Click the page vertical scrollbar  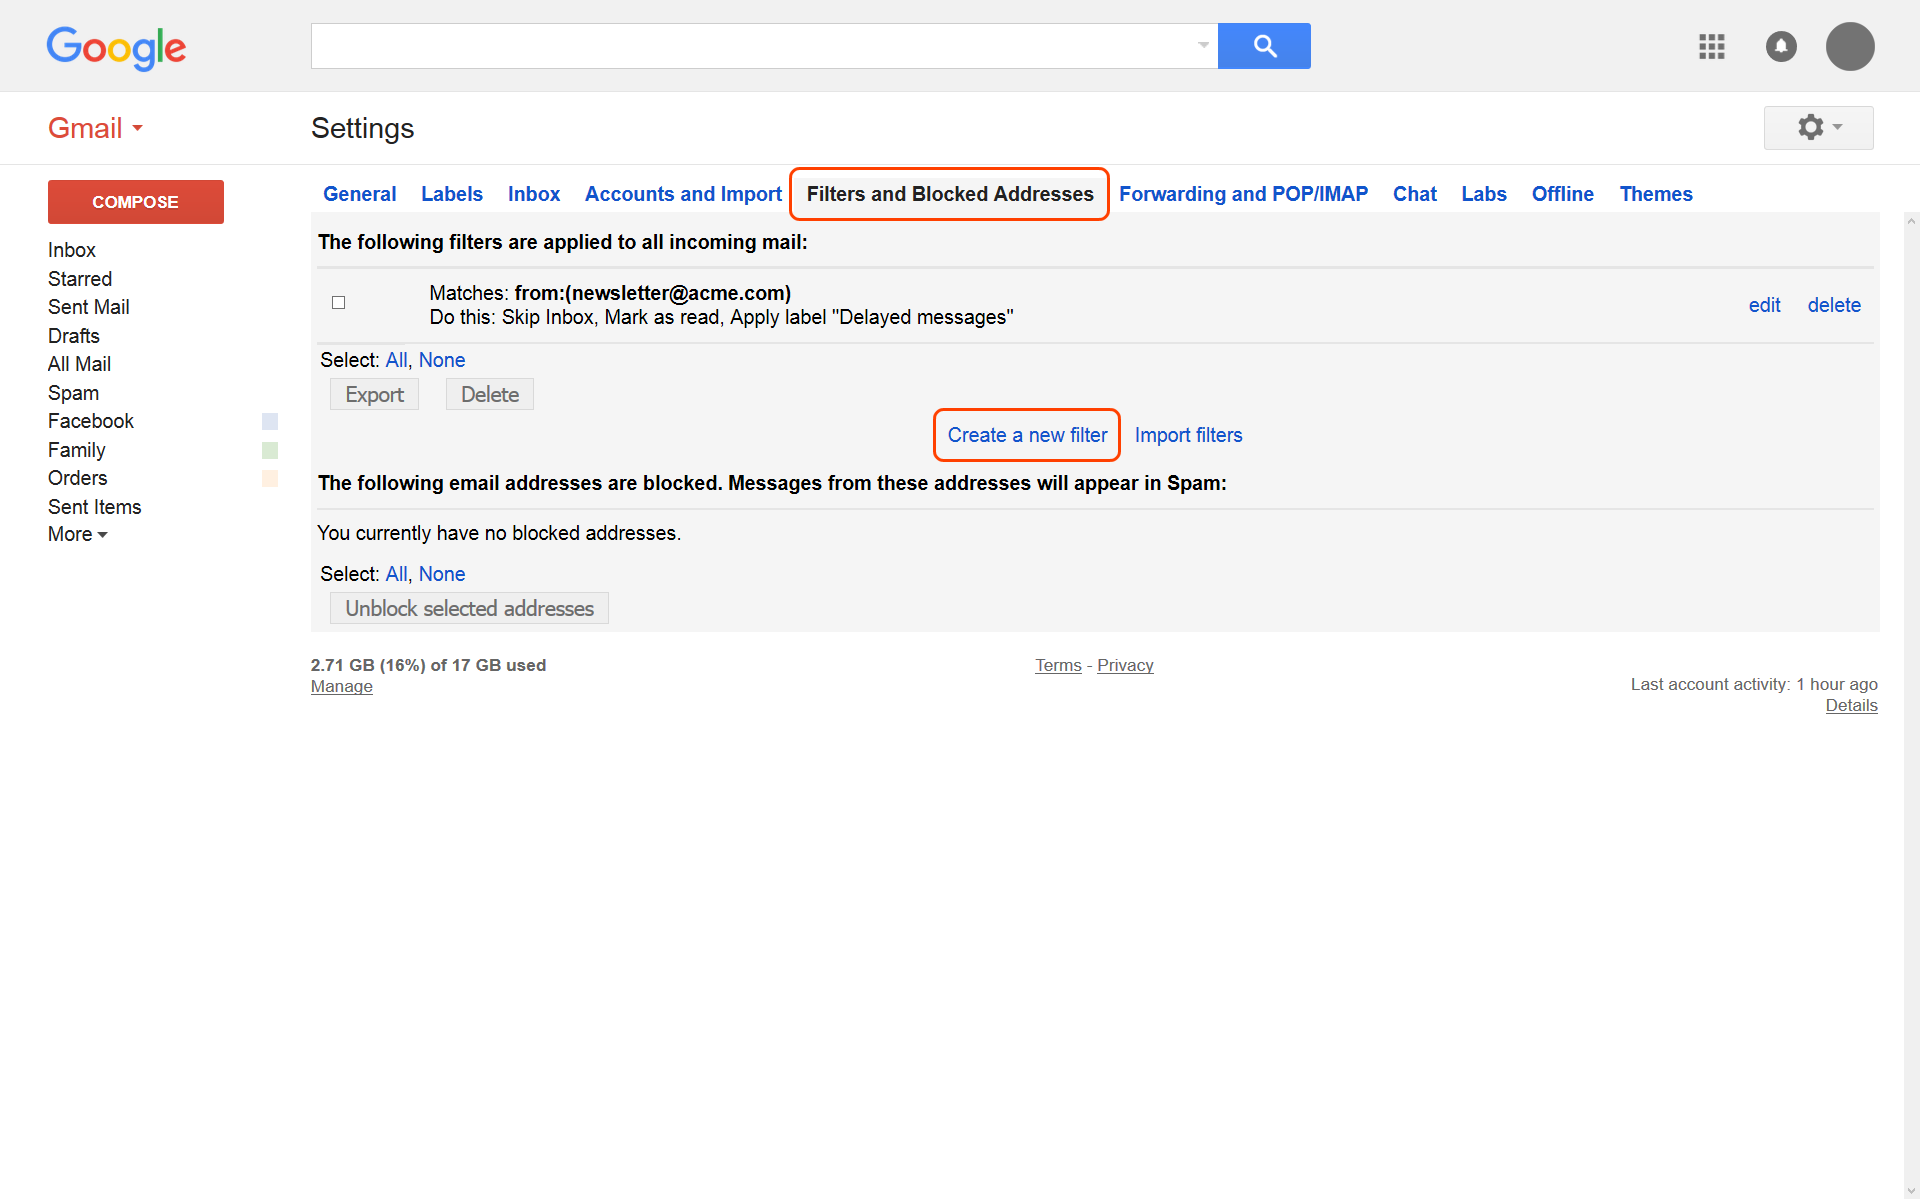[x=1911, y=706]
